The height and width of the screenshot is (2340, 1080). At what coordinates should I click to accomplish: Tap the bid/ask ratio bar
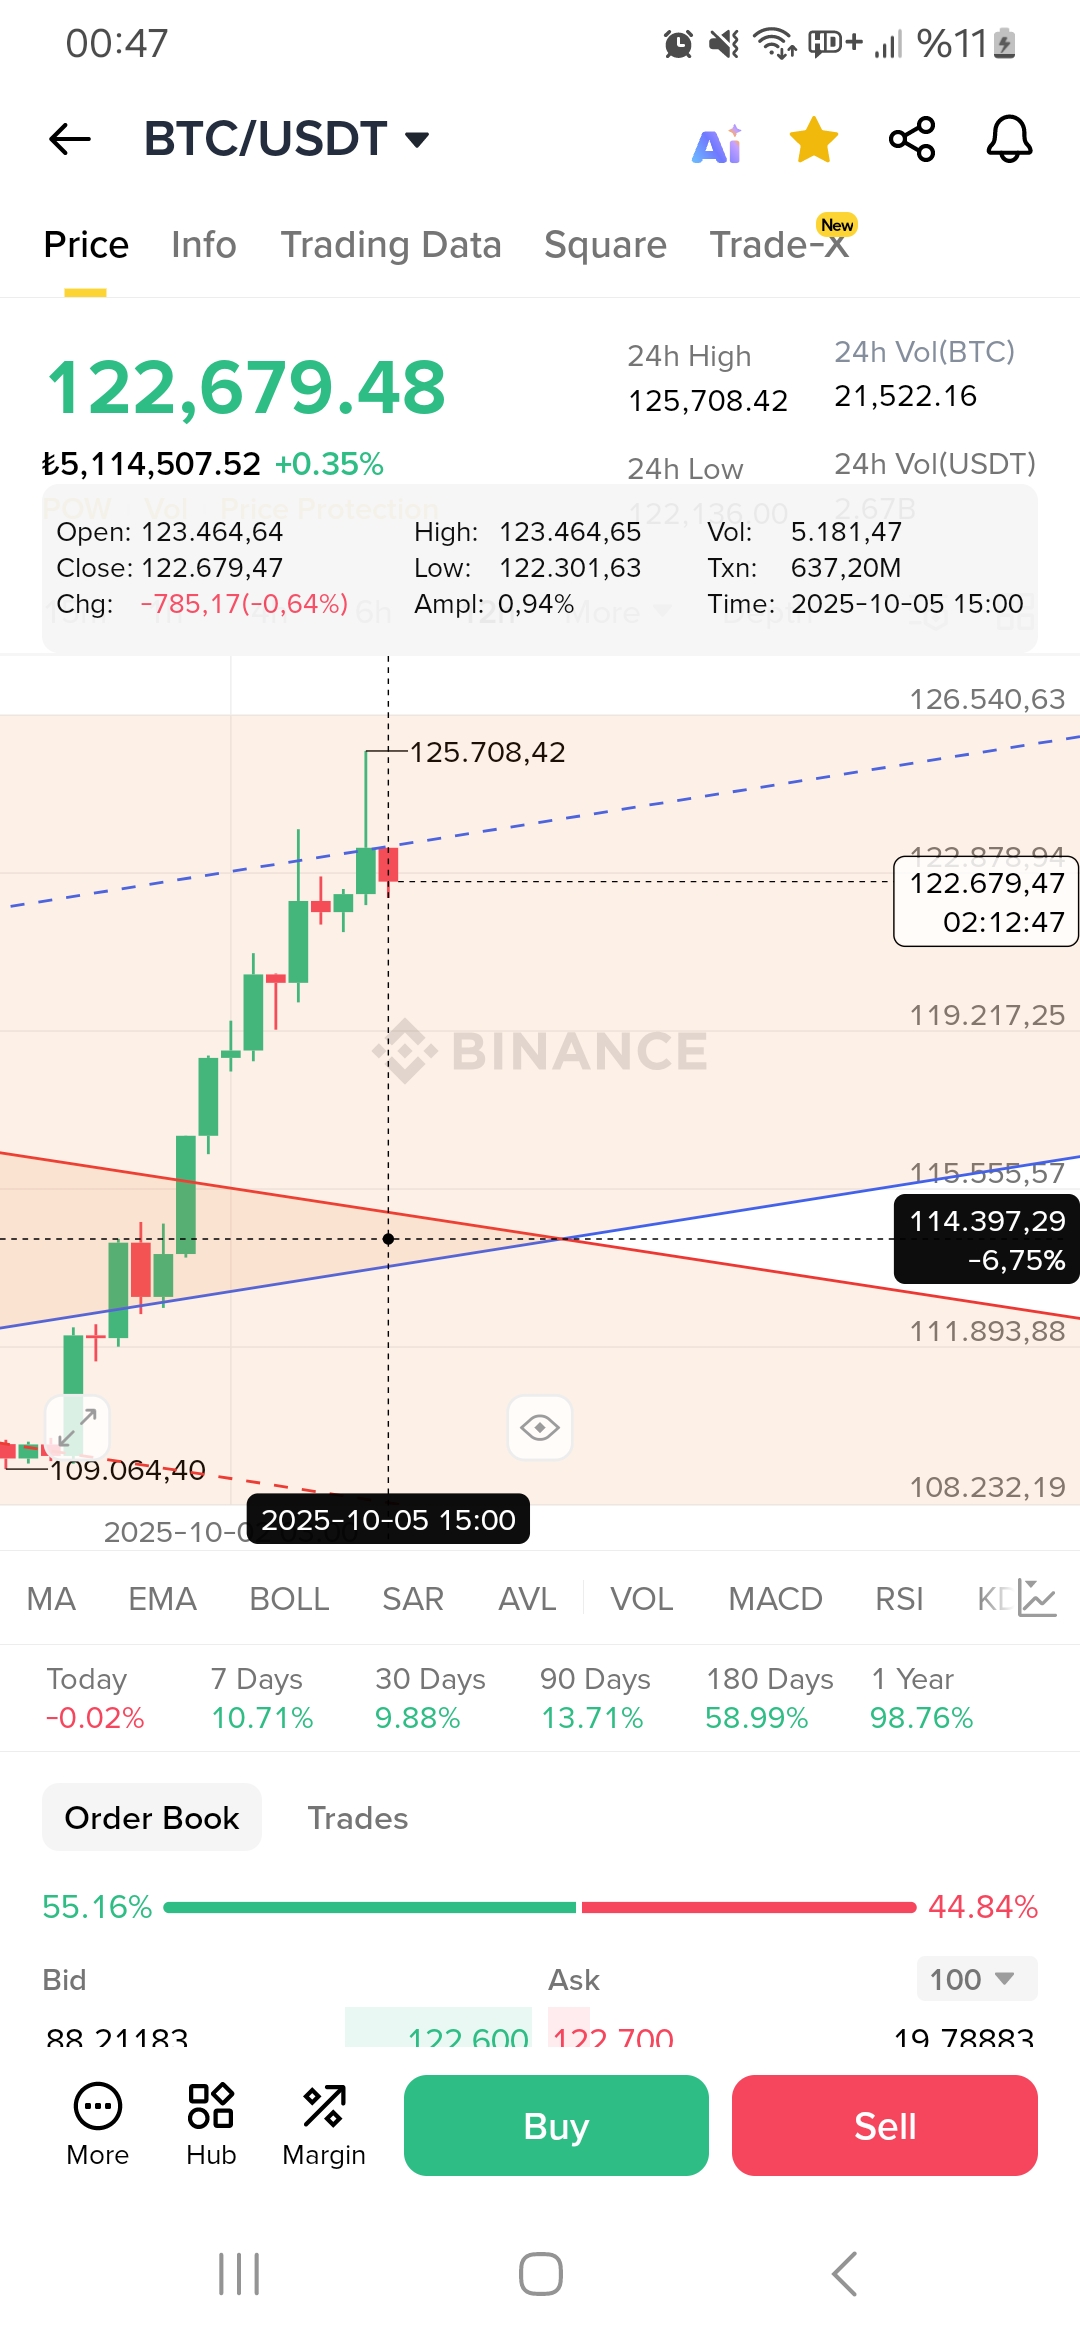tap(540, 1907)
